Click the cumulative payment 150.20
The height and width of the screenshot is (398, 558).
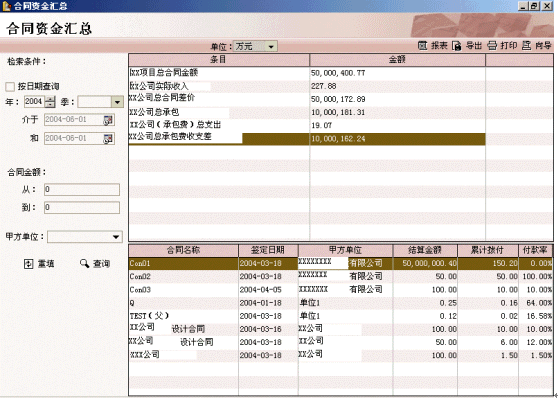click(505, 263)
